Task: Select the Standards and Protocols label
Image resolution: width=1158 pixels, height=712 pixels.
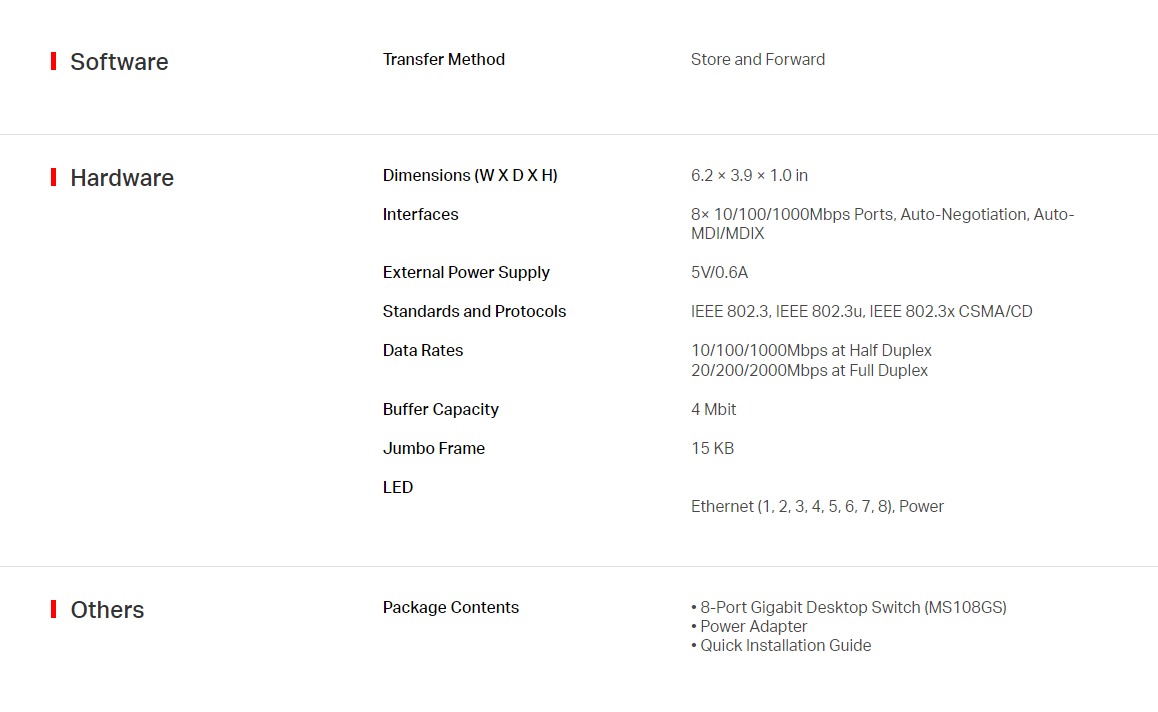Action: pyautogui.click(x=474, y=312)
